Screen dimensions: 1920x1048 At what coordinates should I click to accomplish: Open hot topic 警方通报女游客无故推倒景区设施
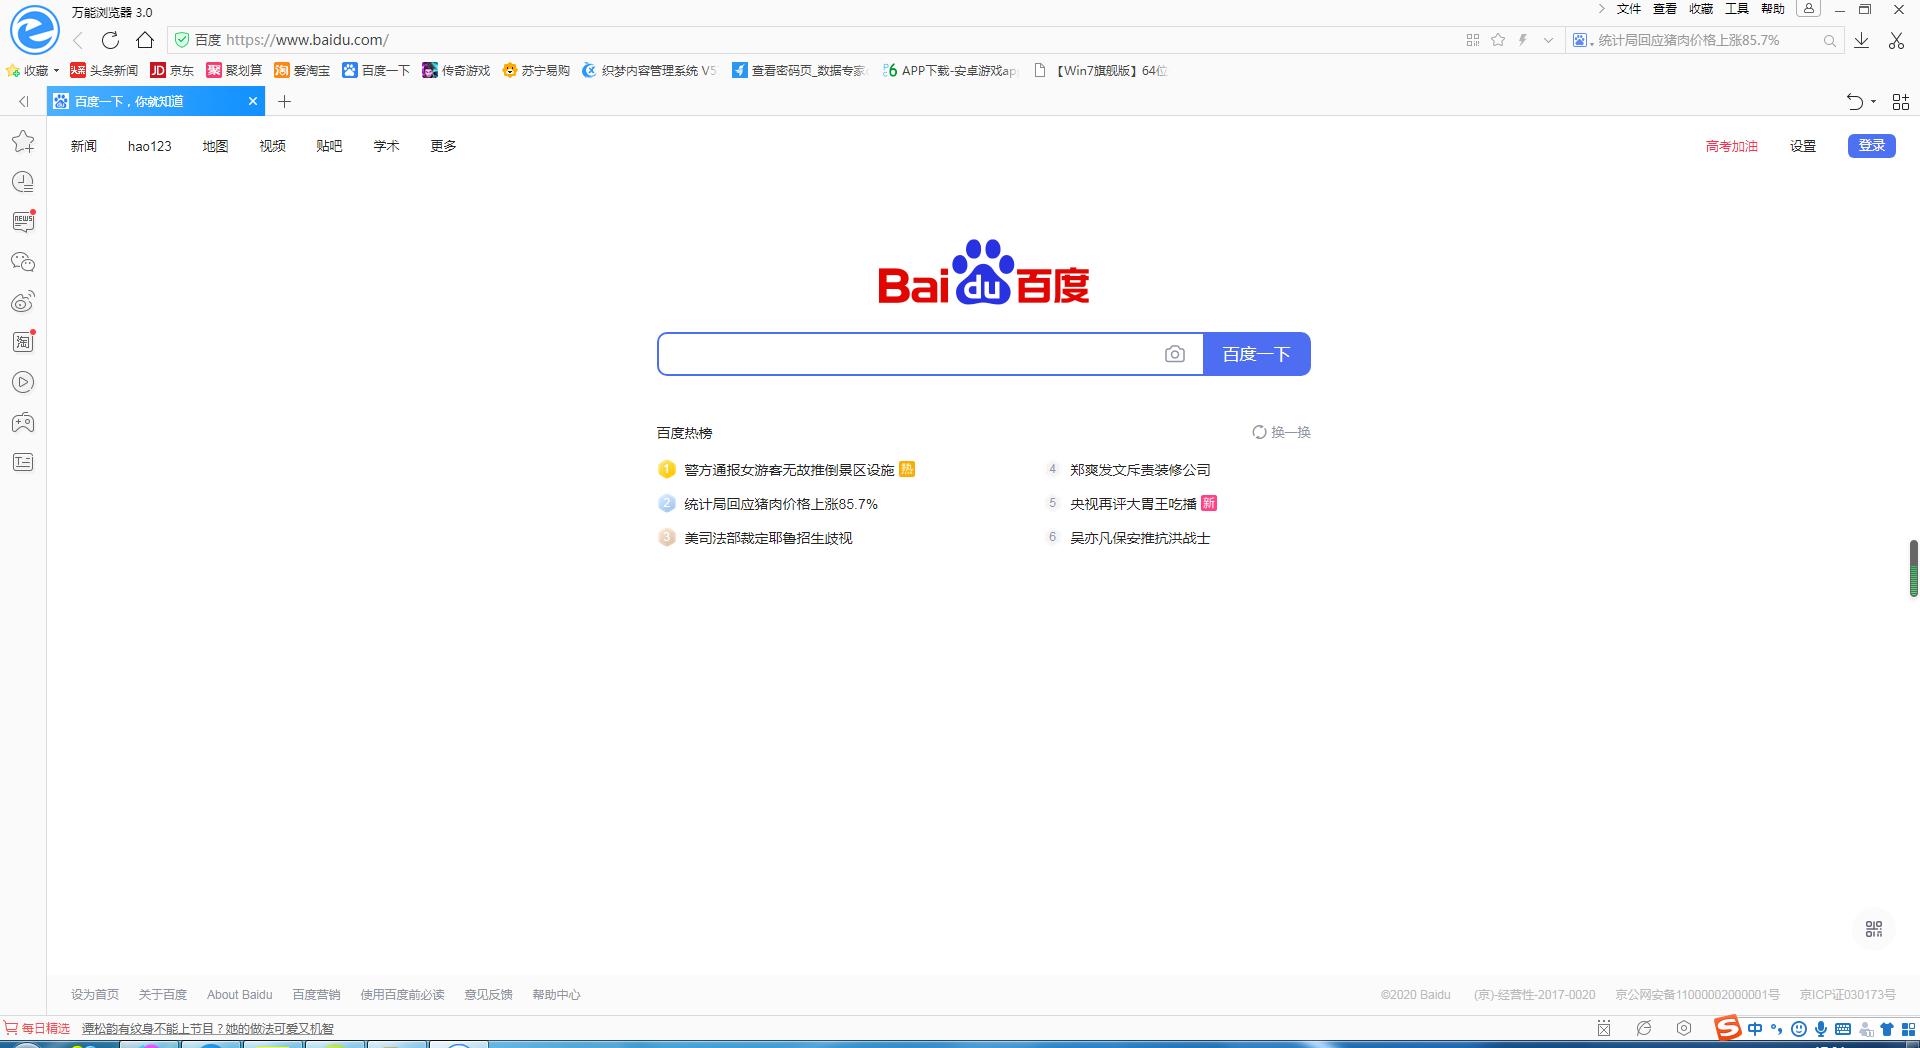pos(789,470)
